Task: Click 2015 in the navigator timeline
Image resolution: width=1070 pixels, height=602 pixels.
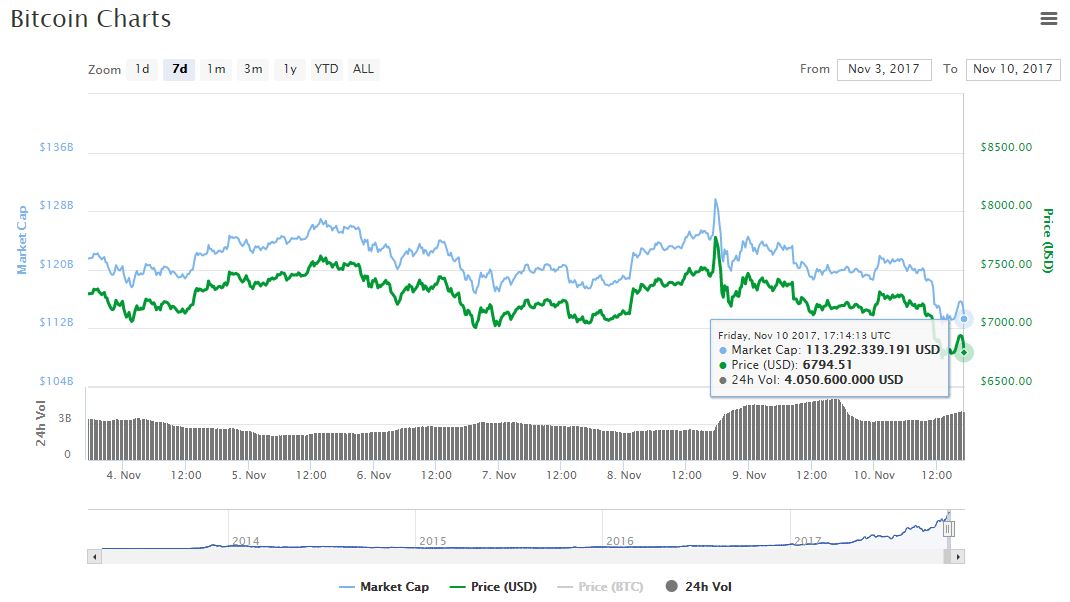Action: click(432, 541)
